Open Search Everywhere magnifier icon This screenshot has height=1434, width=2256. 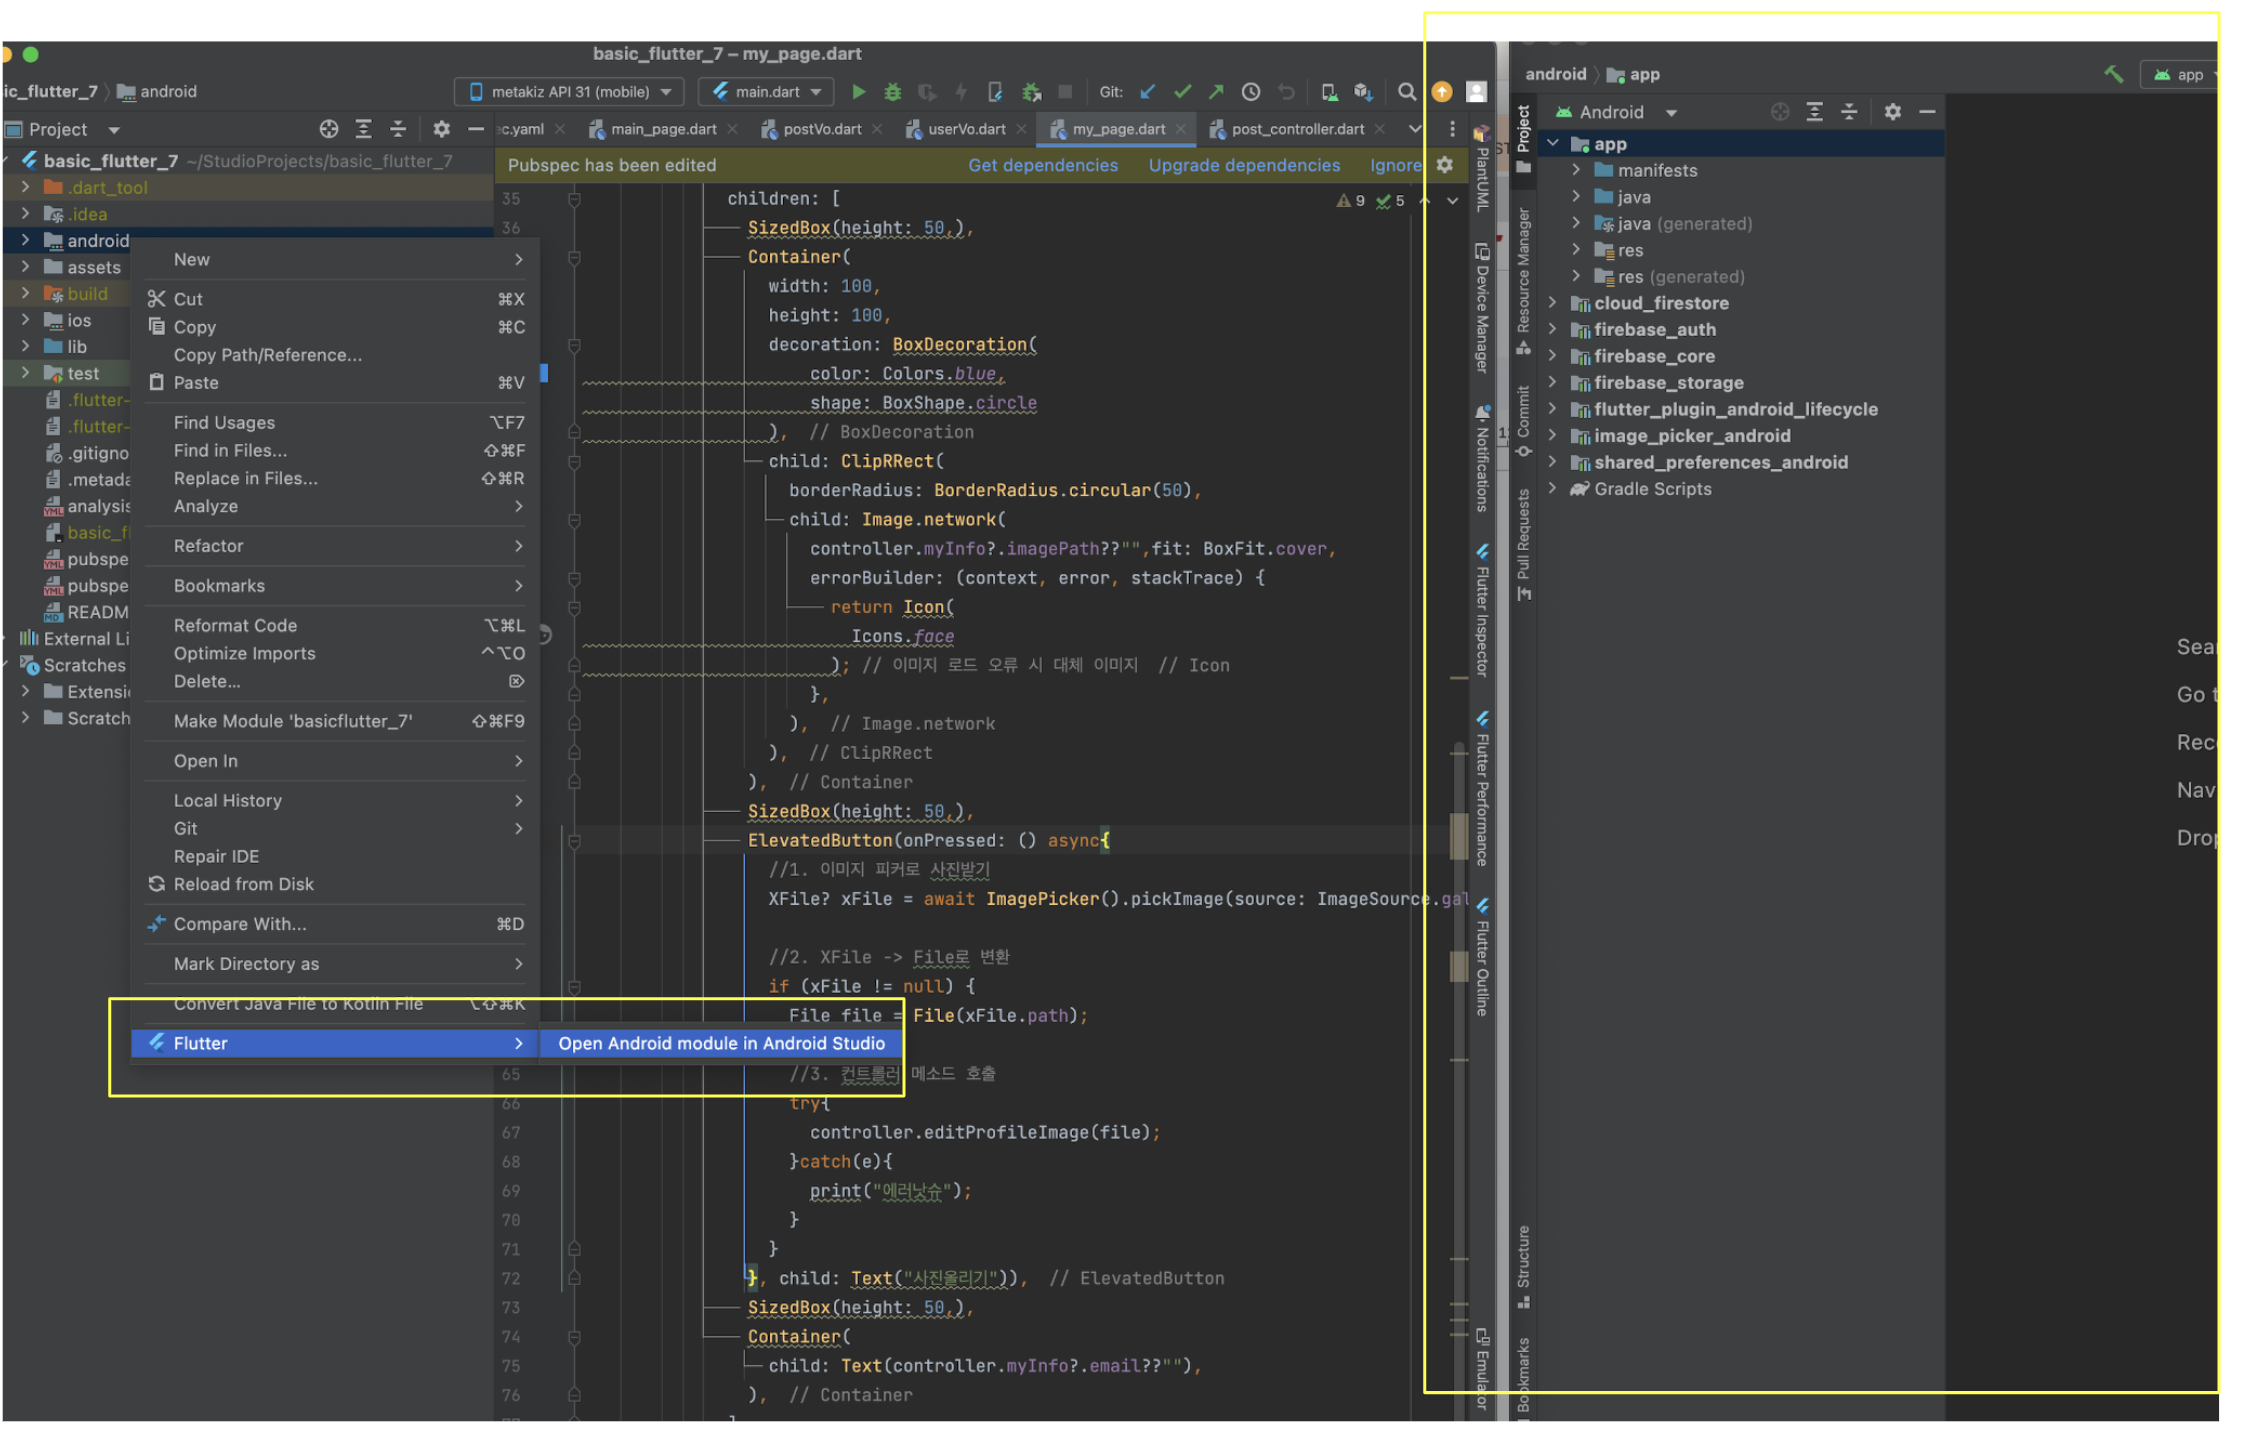[x=1406, y=92]
